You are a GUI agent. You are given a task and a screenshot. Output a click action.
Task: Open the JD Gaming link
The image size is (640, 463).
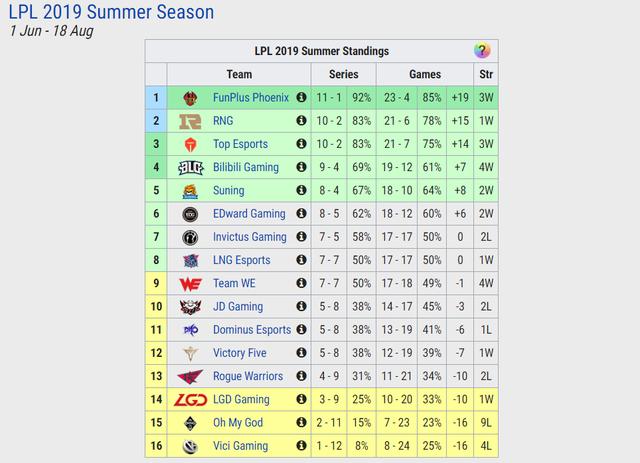[x=238, y=306]
